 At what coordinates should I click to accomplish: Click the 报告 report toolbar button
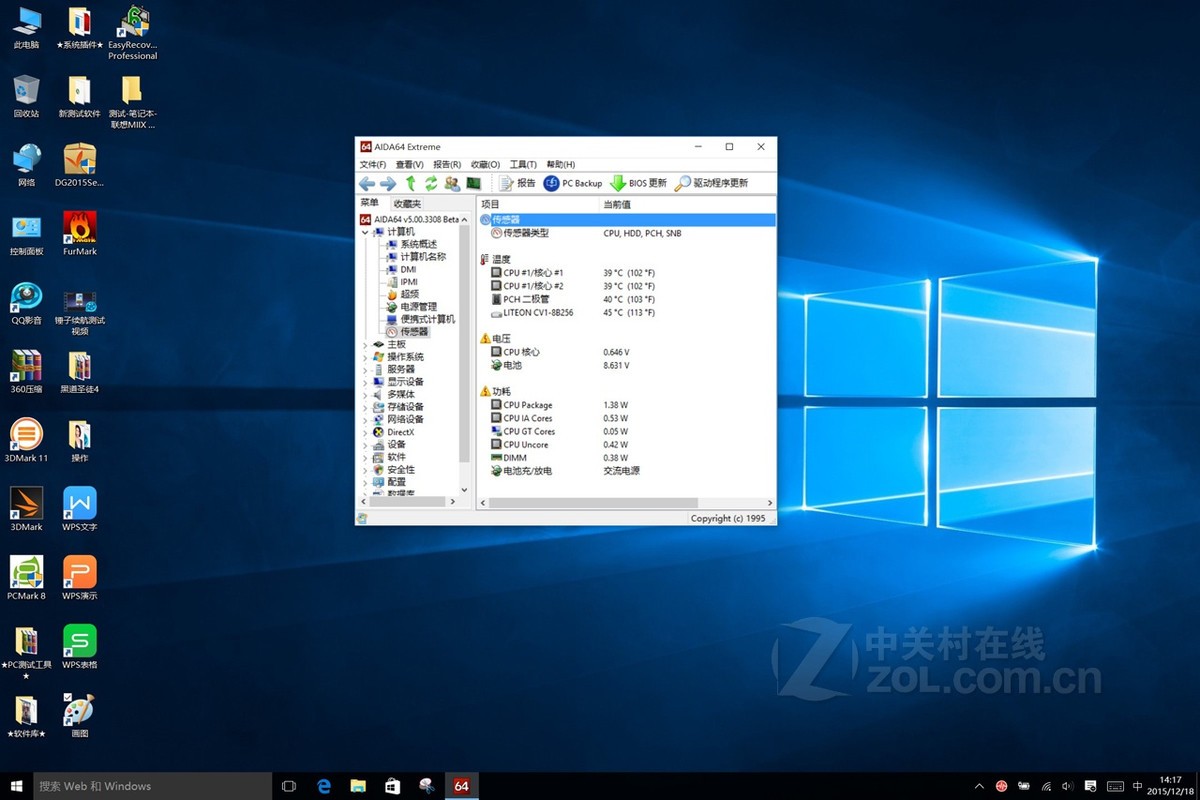[x=517, y=183]
